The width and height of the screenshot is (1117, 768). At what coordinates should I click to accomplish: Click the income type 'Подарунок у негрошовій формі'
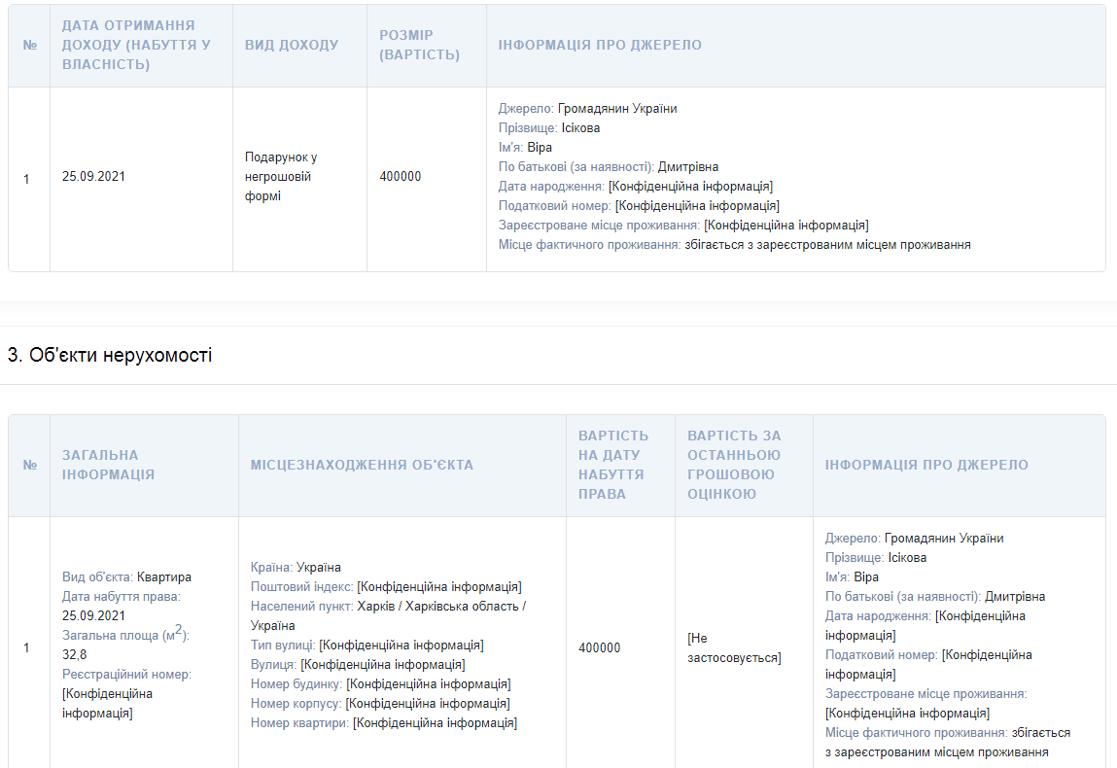click(281, 176)
